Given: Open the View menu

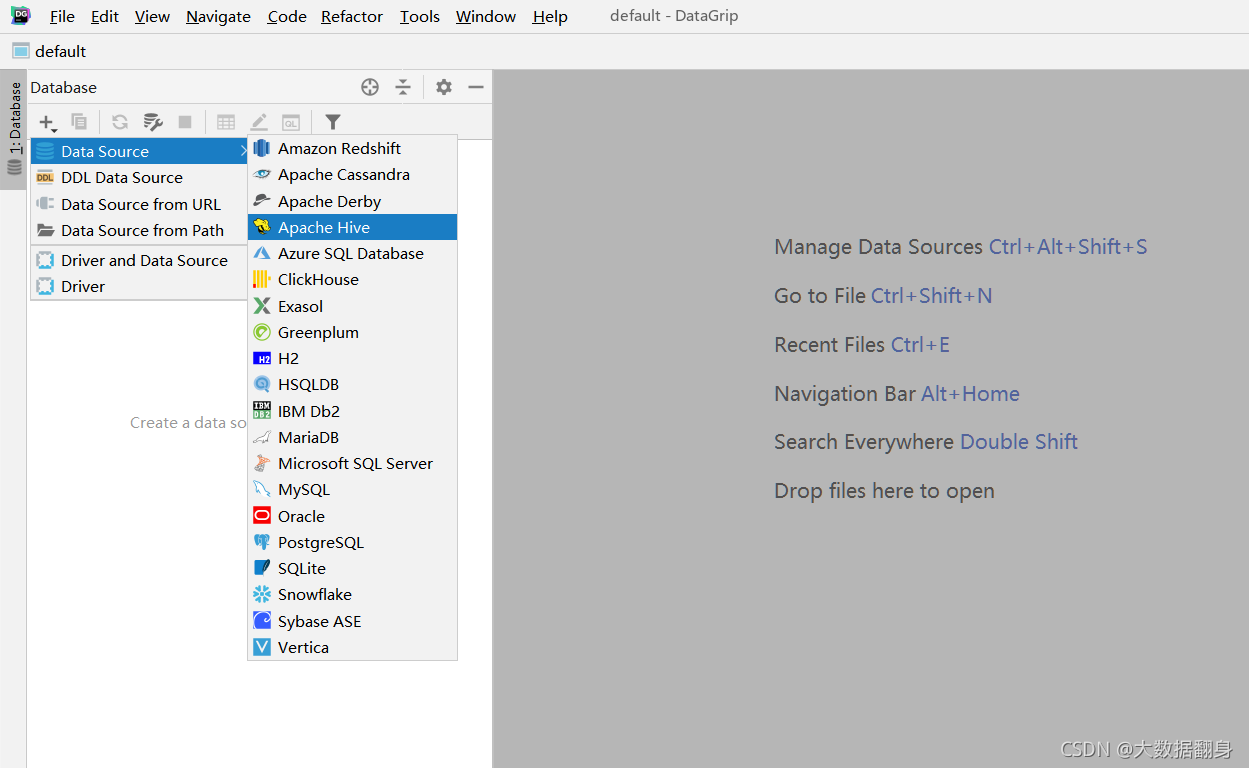Looking at the screenshot, I should (152, 16).
